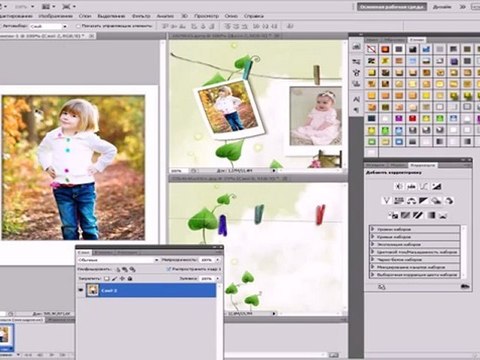The image size is (480, 360).
Task: Open the Справка menu
Action: point(254,16)
